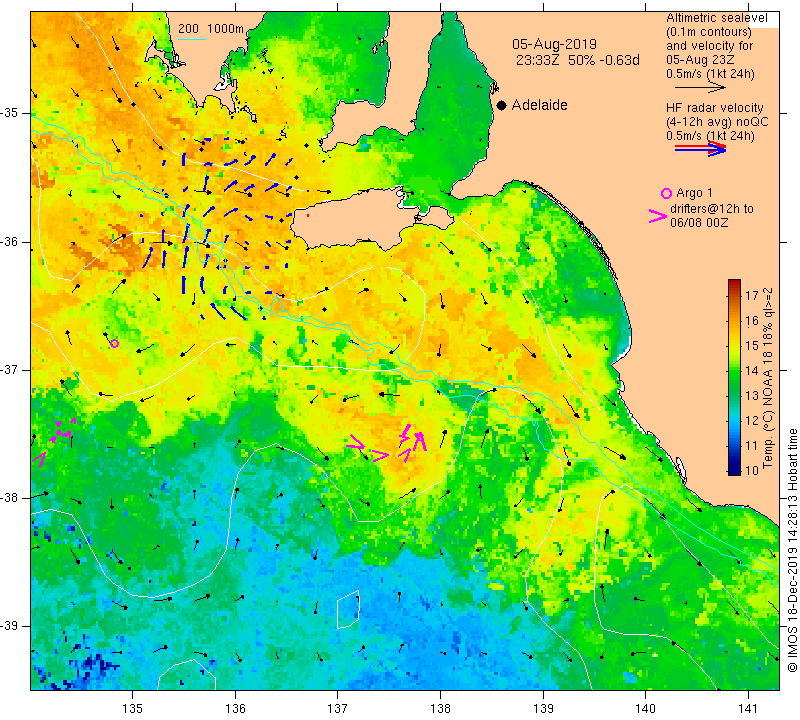Click the longitude axis label 135

133,708
